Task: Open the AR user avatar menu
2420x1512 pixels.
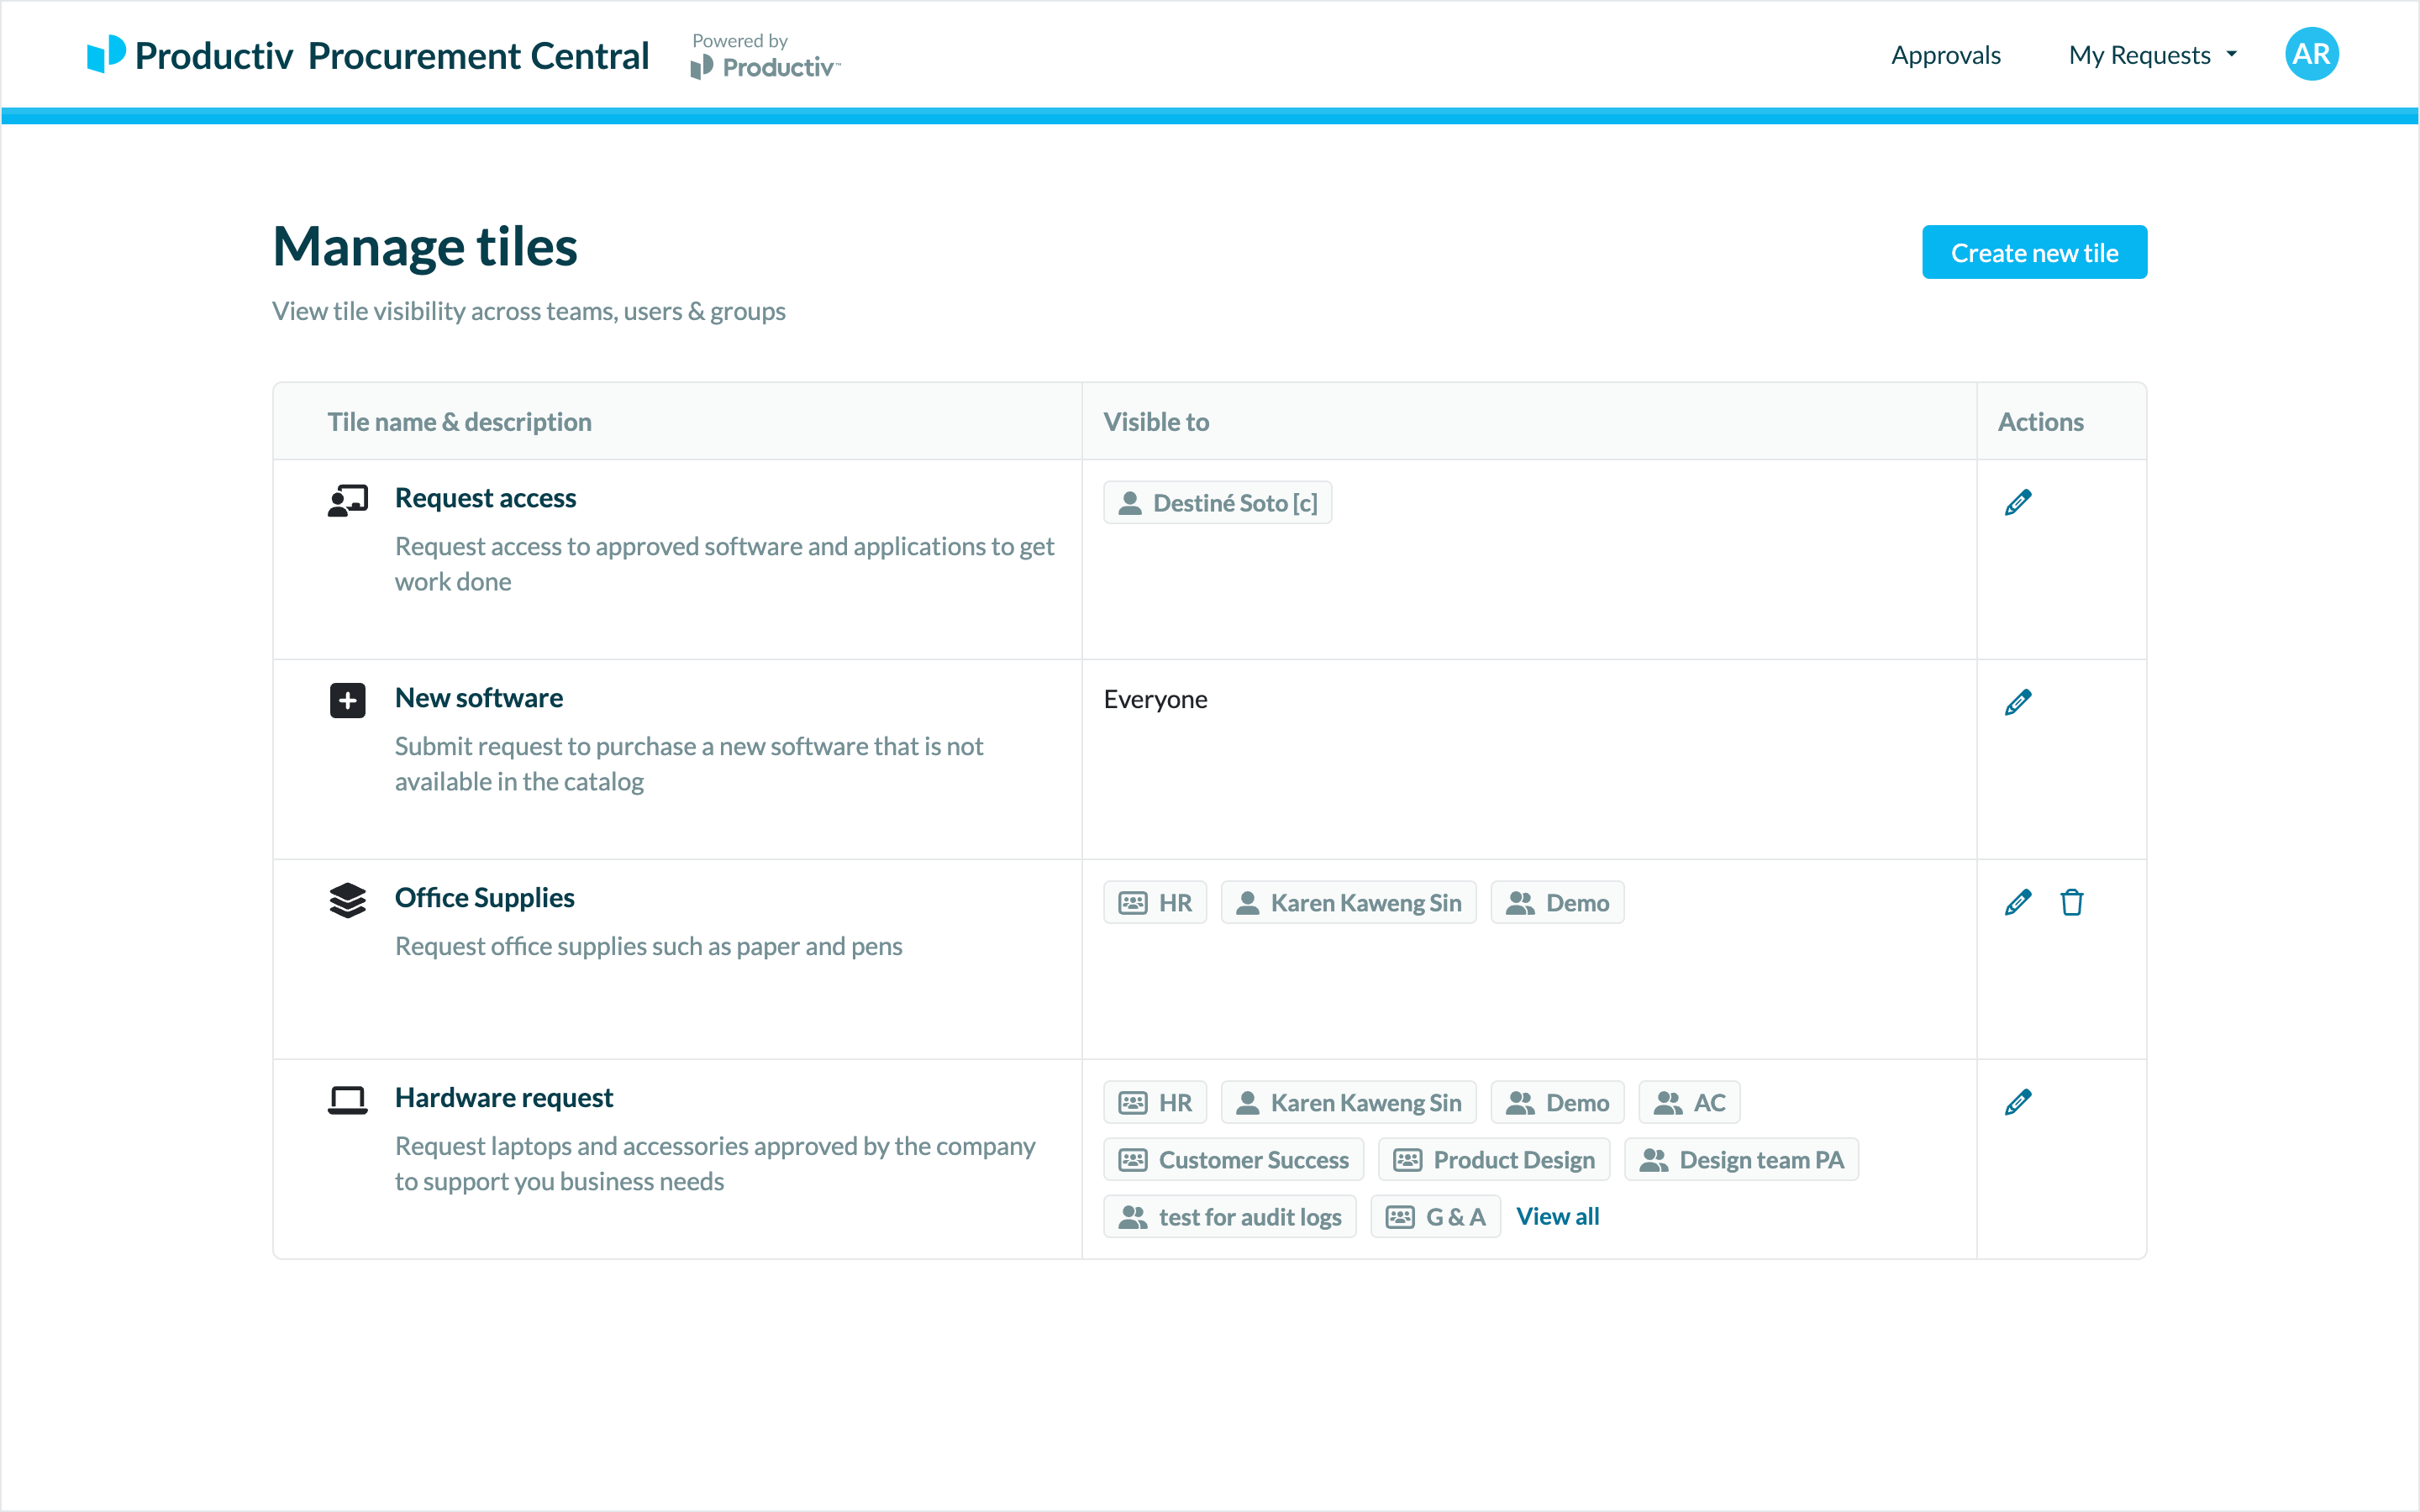Action: [2310, 54]
